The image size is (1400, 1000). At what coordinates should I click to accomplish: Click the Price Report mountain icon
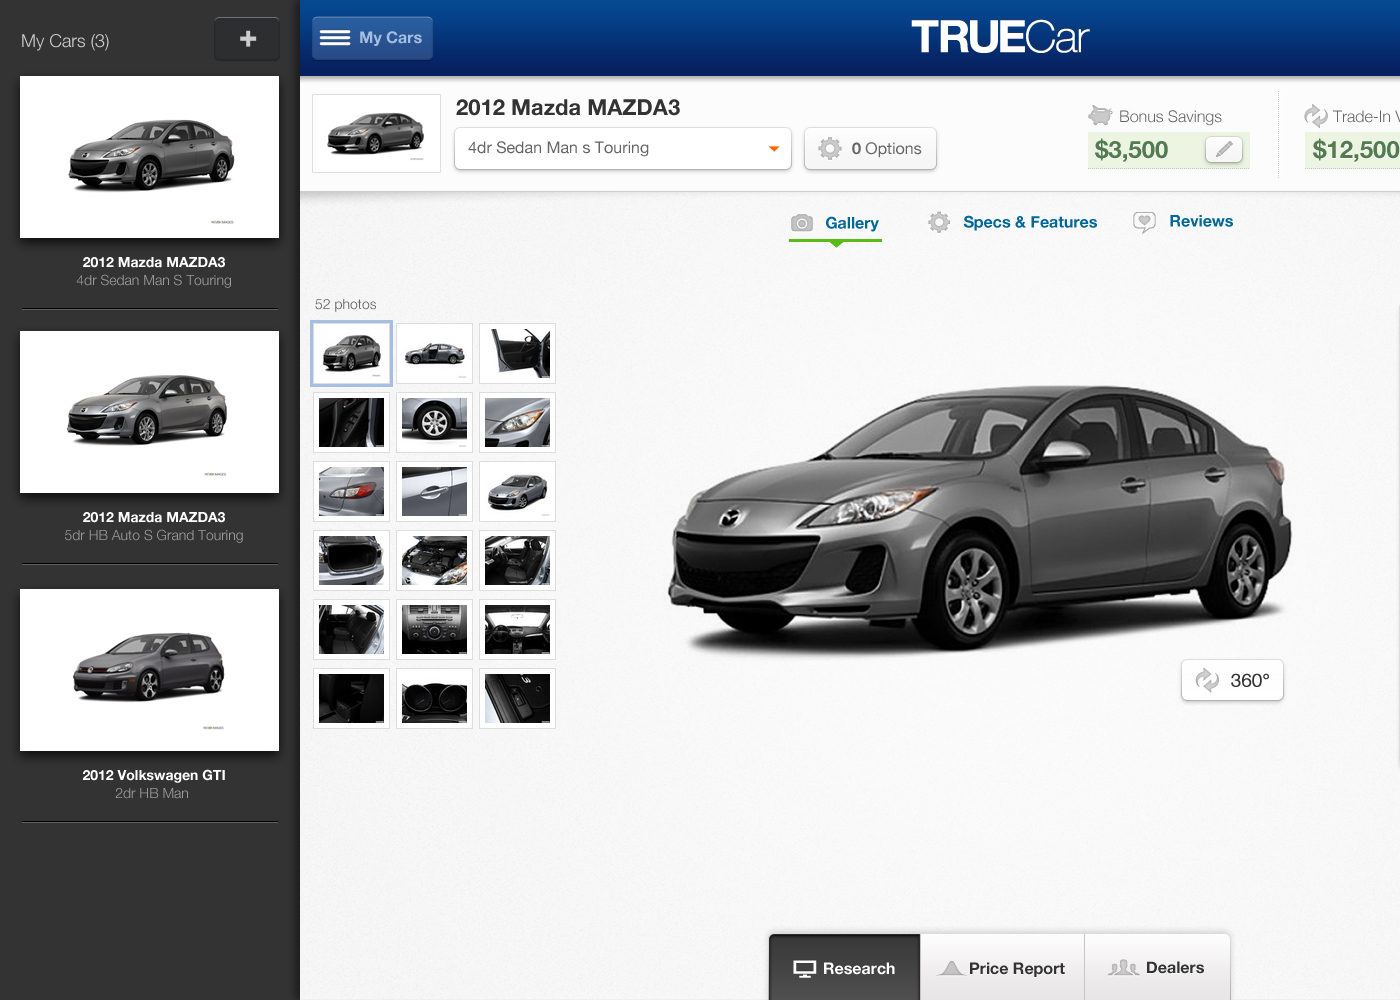pyautogui.click(x=952, y=968)
